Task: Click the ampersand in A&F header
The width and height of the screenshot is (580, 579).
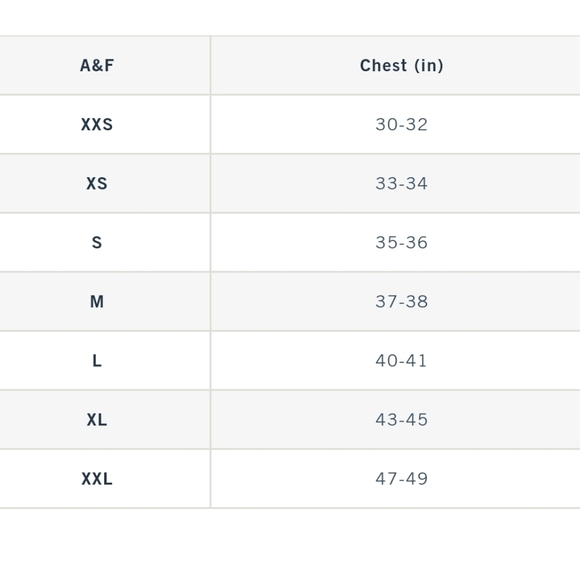Action: coord(97,65)
